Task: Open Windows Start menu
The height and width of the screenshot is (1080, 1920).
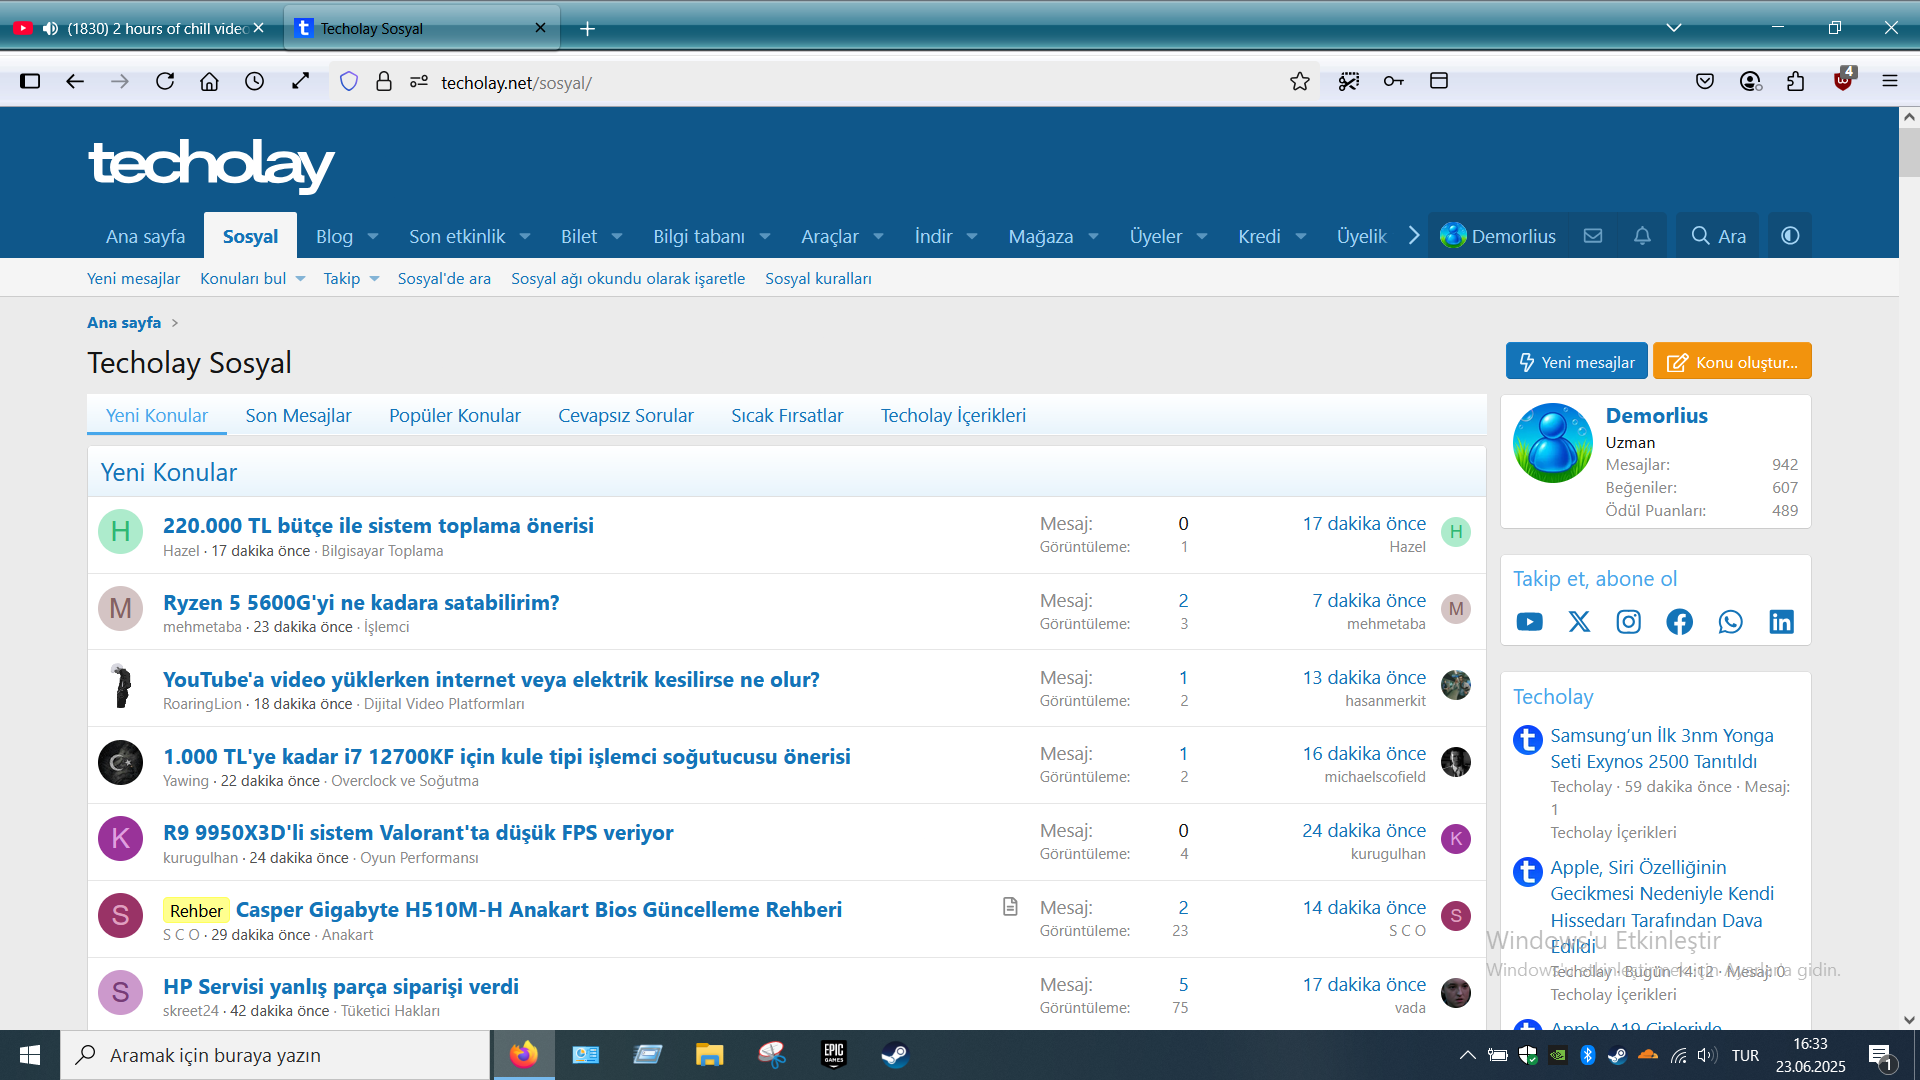Action: click(30, 1055)
